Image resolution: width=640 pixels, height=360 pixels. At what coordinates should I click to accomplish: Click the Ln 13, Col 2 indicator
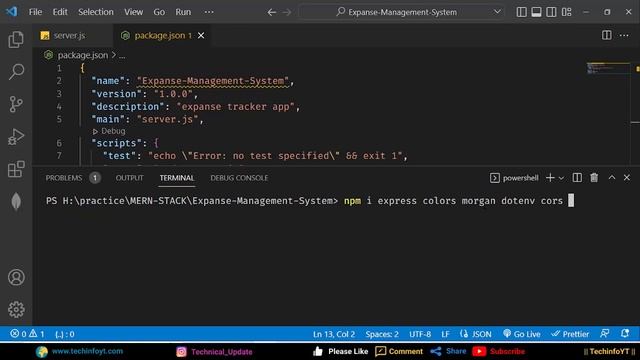point(334,334)
